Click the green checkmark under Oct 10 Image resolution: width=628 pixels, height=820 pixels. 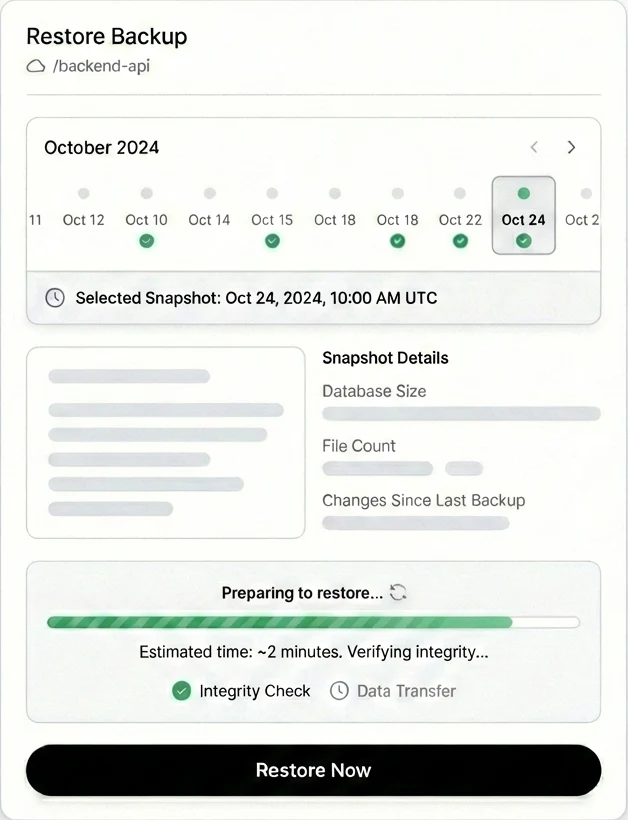click(146, 241)
